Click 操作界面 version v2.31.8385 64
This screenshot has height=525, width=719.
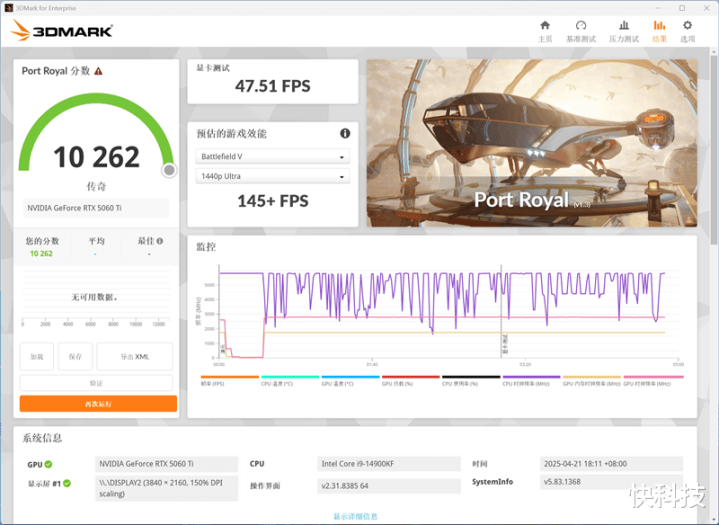click(389, 486)
